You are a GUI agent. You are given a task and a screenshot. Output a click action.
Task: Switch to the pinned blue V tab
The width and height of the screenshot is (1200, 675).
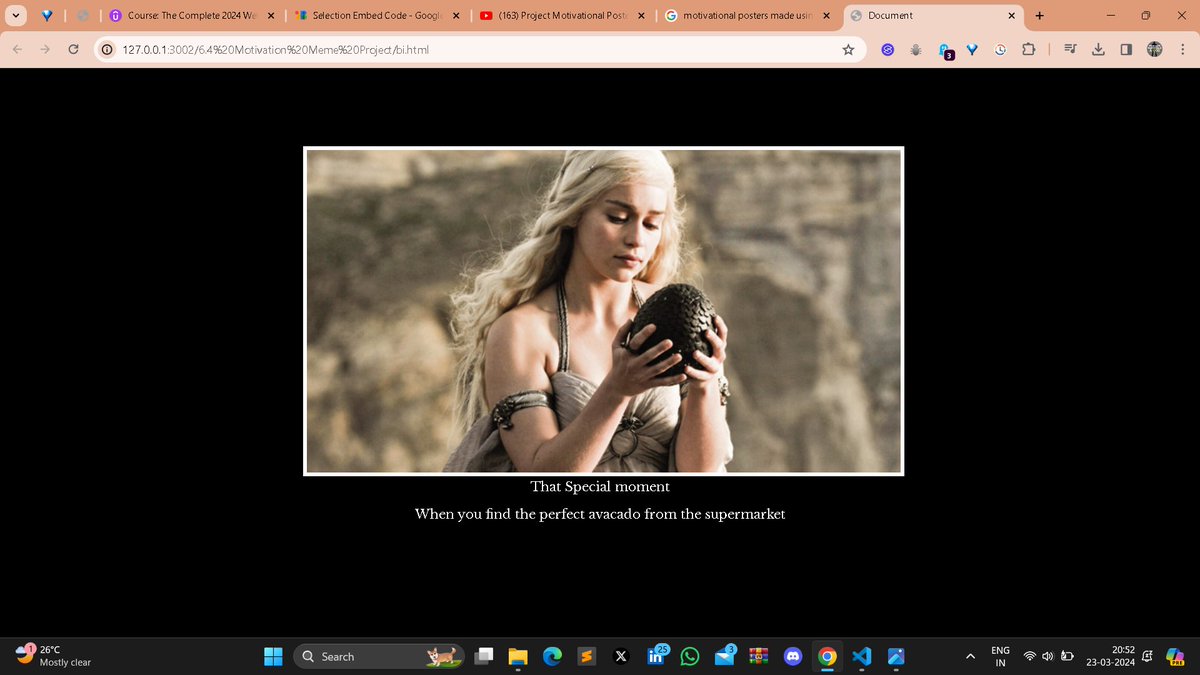click(48, 15)
